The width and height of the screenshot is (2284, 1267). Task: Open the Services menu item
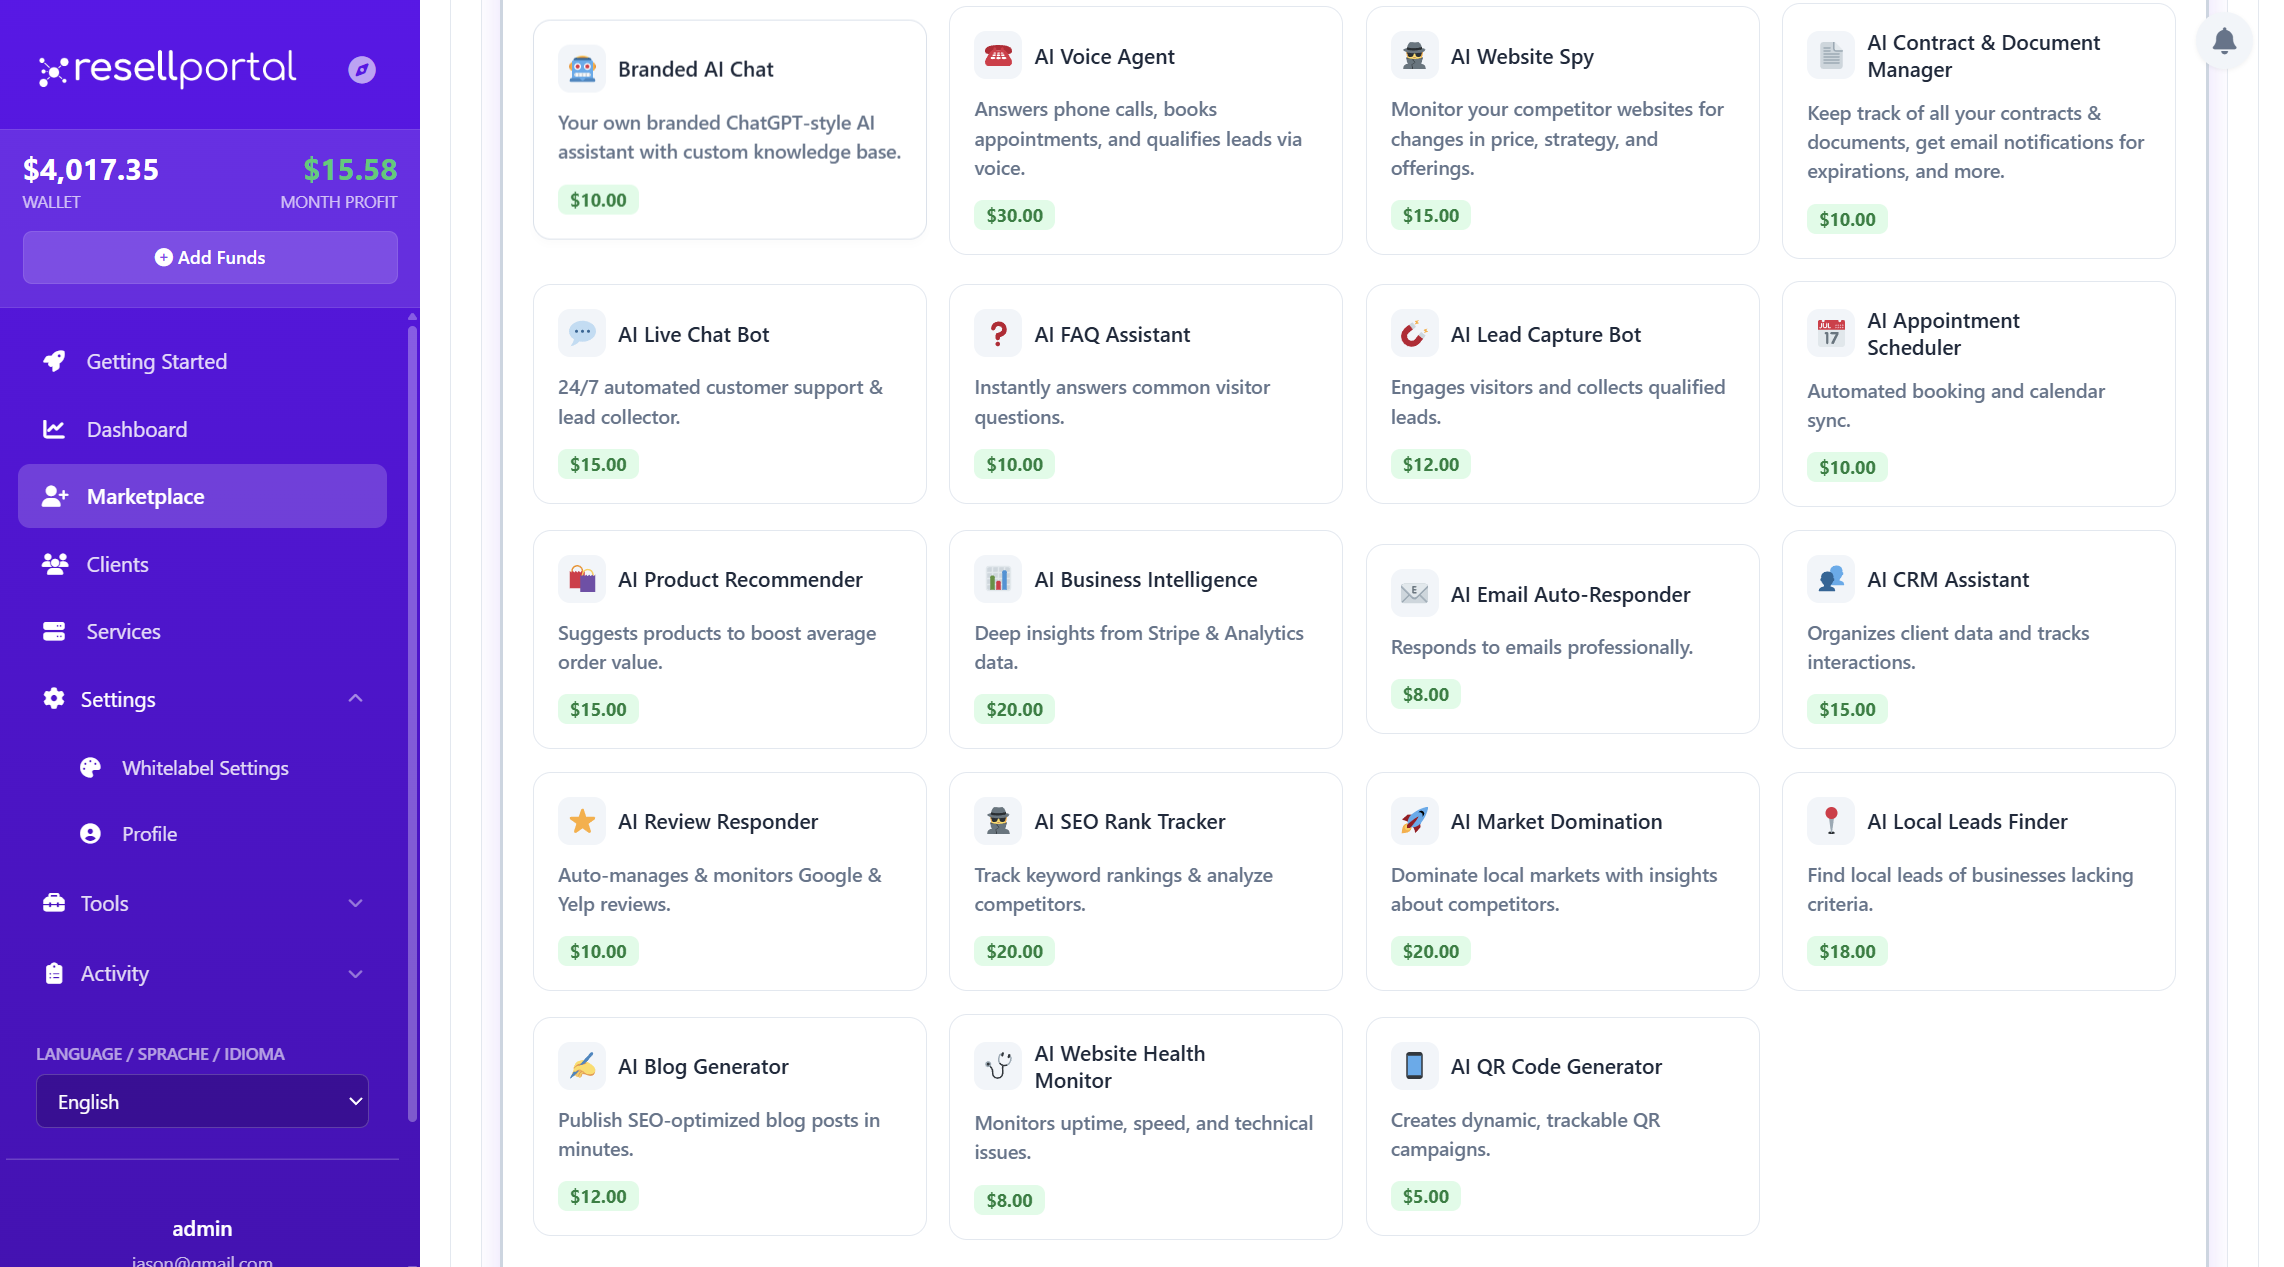click(x=123, y=631)
